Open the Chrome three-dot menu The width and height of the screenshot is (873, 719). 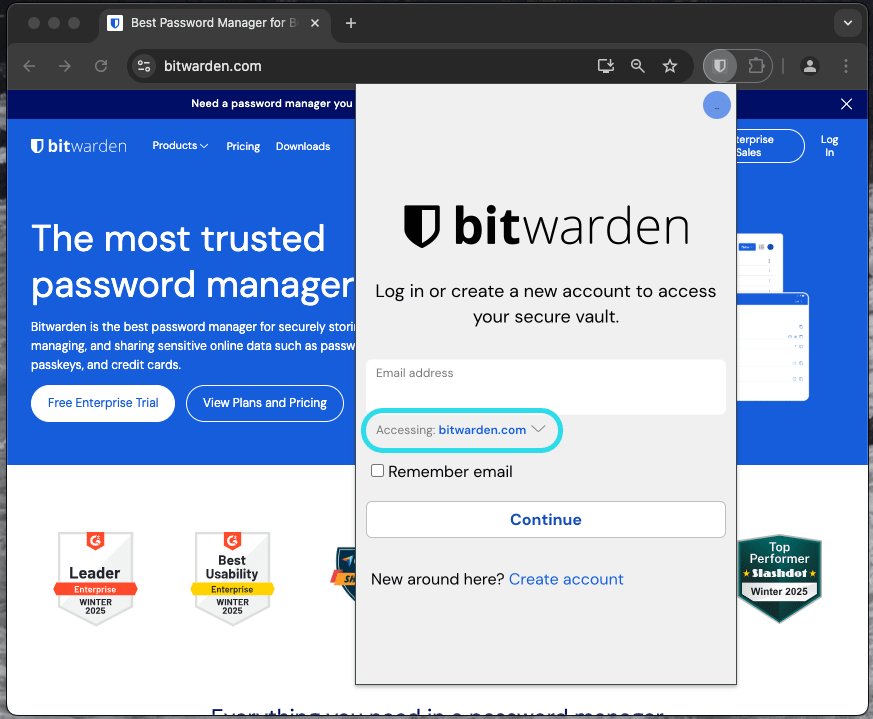[x=846, y=65]
